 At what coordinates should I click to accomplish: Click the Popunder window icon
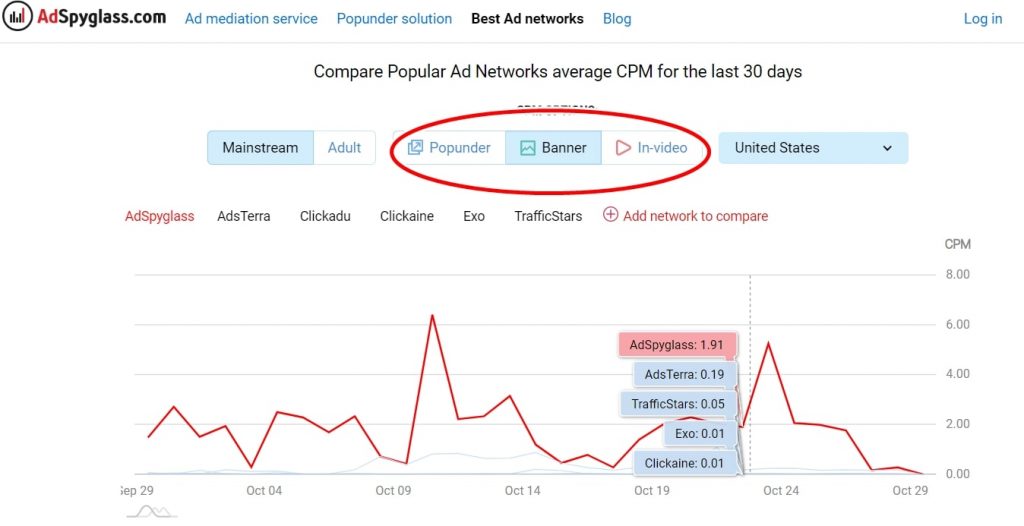[x=415, y=148]
